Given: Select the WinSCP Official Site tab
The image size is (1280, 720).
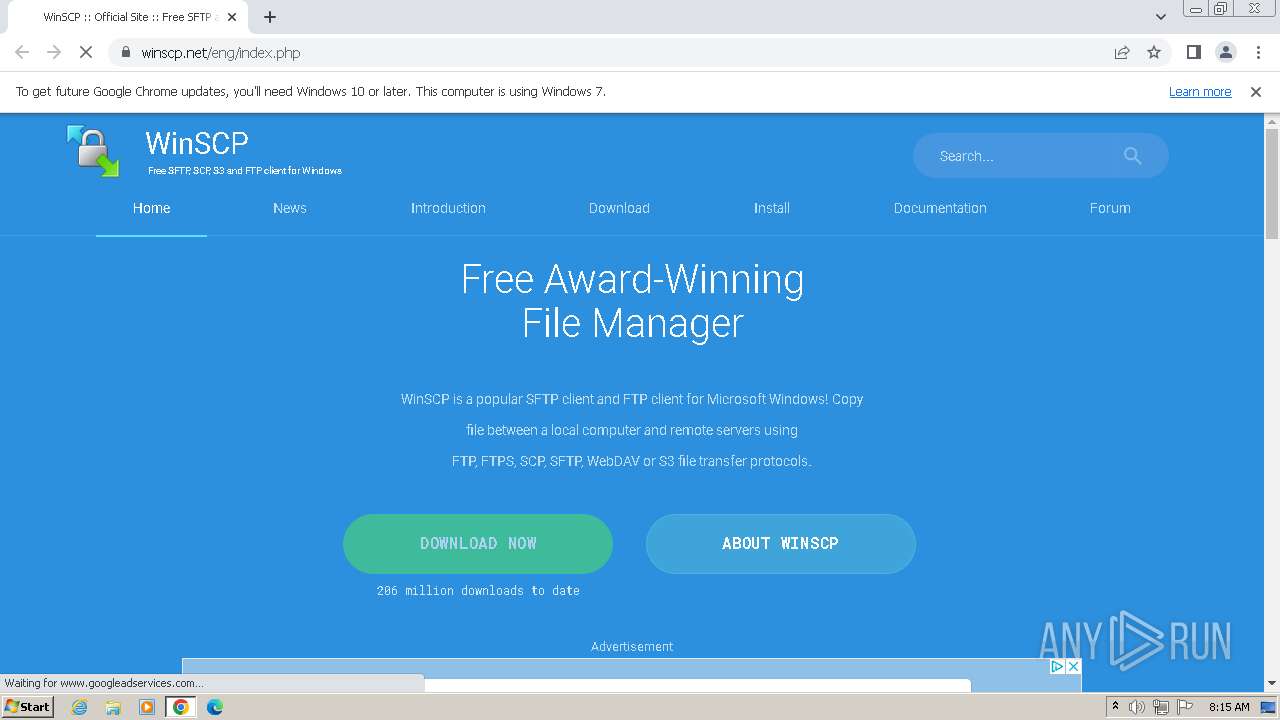Looking at the screenshot, I should point(130,17).
